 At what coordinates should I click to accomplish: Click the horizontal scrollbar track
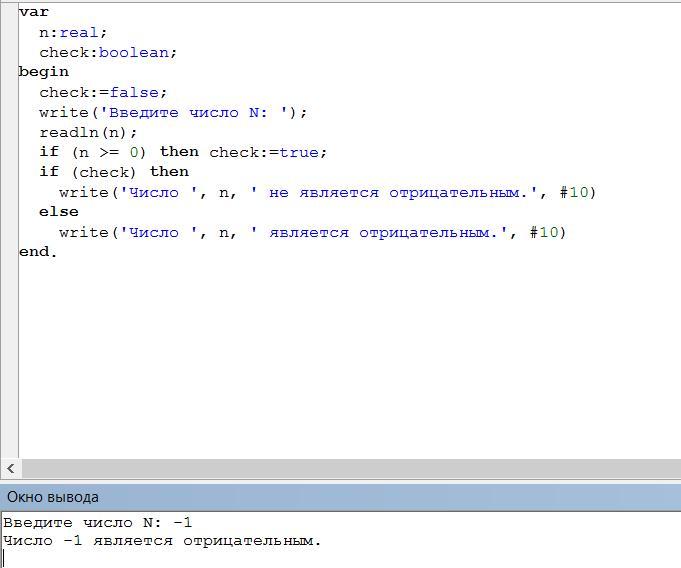(351, 469)
